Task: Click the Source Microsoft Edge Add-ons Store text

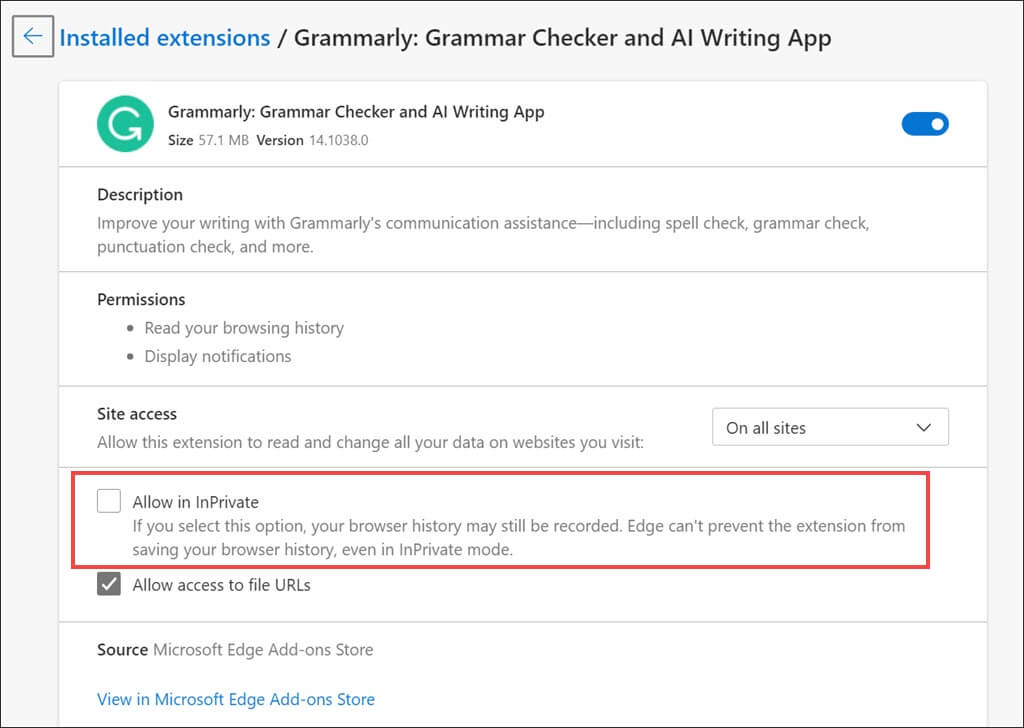Action: click(x=235, y=650)
